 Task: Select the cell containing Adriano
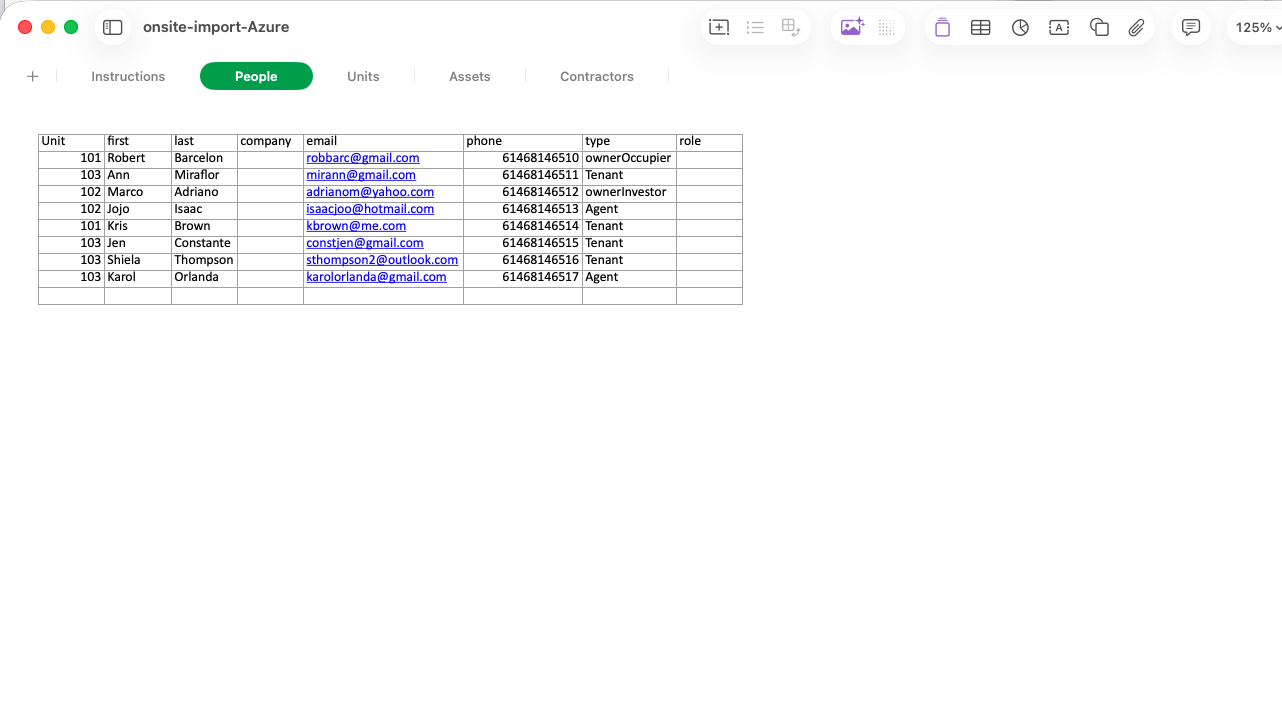(204, 193)
